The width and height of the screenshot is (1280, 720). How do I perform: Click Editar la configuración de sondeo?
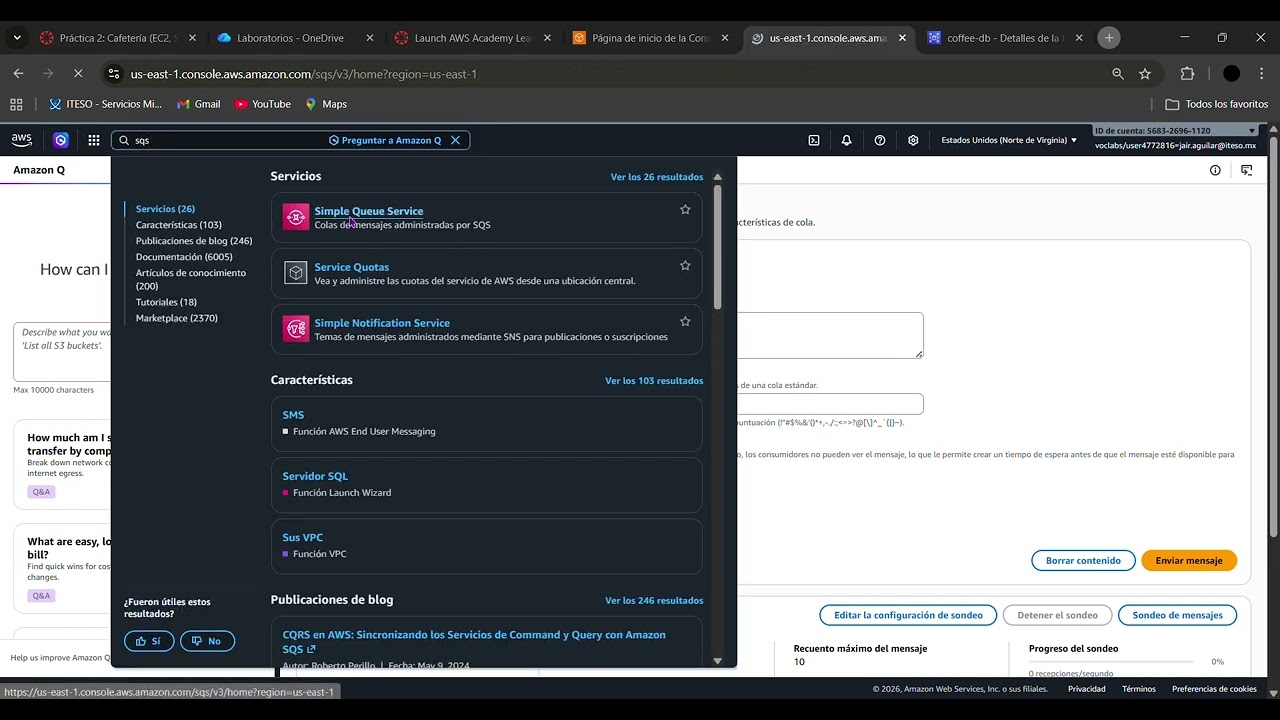click(909, 615)
